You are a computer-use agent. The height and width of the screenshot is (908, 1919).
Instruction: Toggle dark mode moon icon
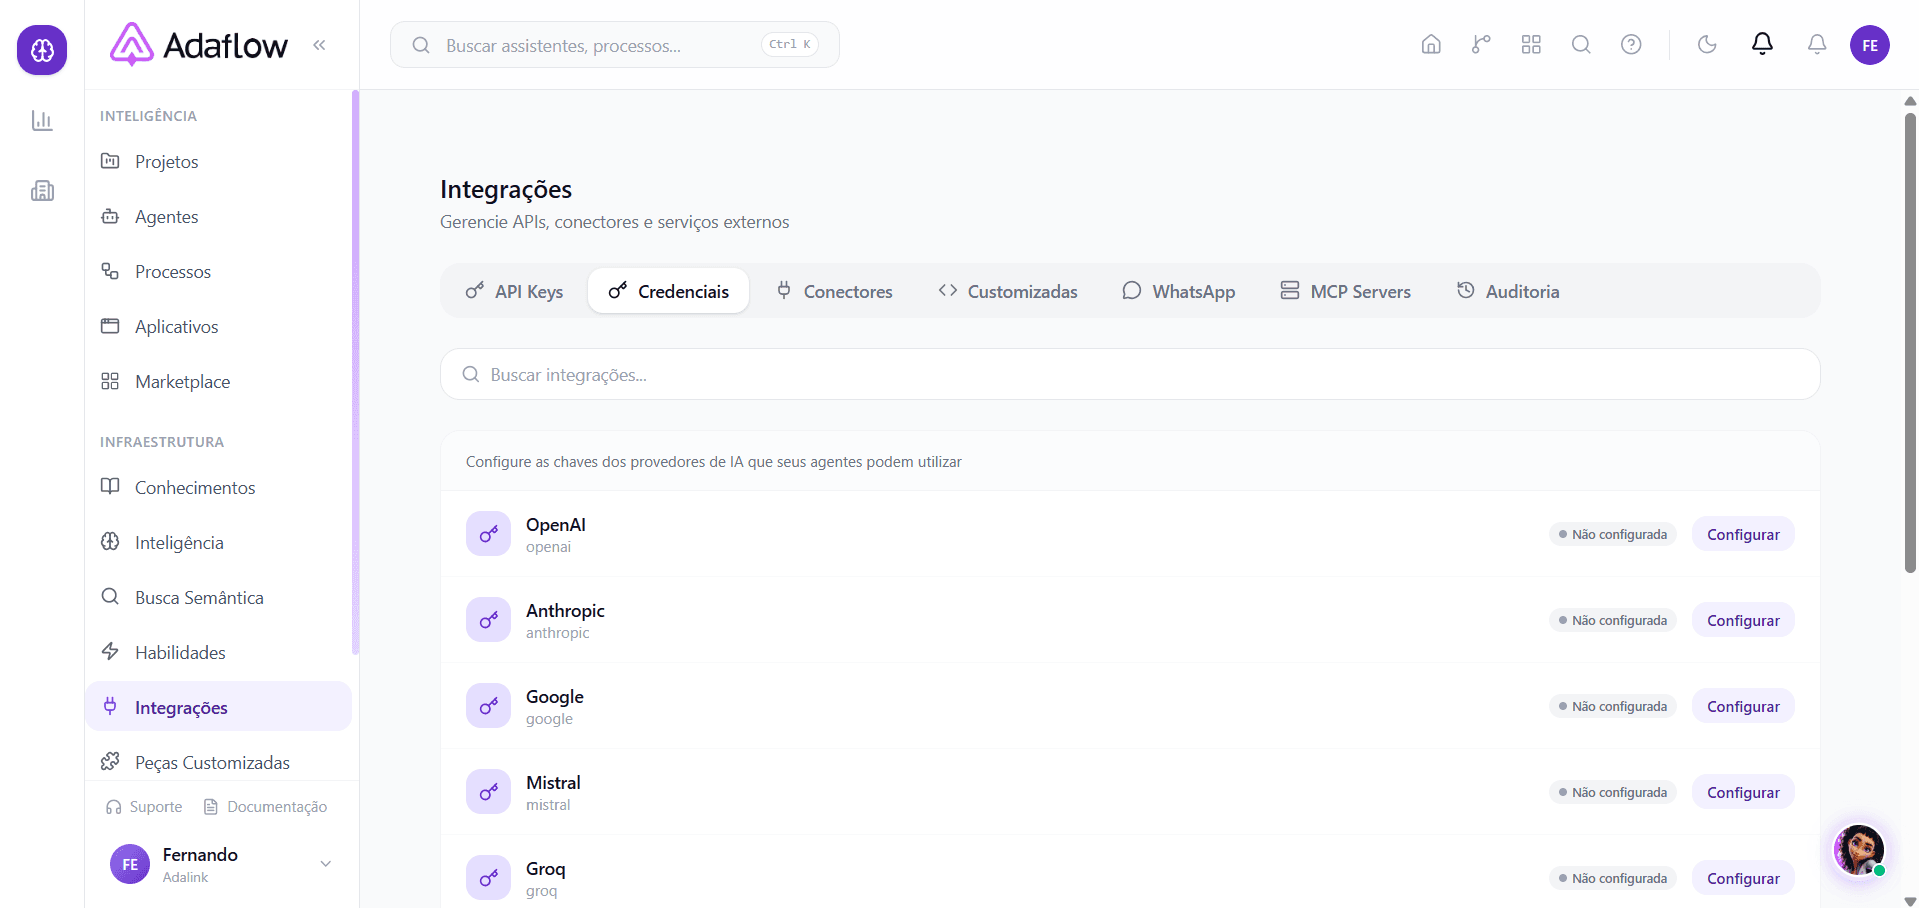pos(1707,44)
